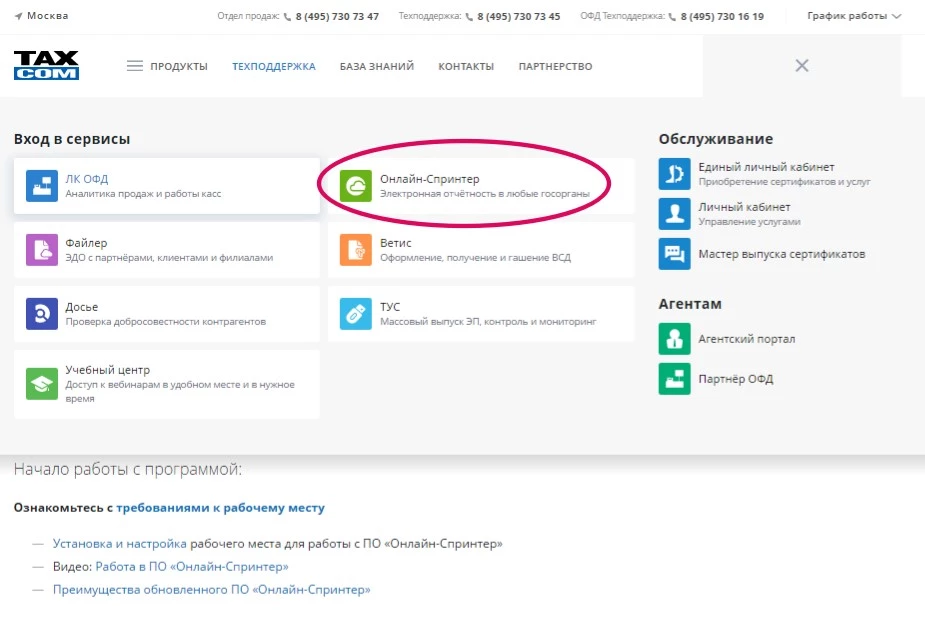Click the purple Файлер icon
The image size is (925, 620).
[x=42, y=250]
